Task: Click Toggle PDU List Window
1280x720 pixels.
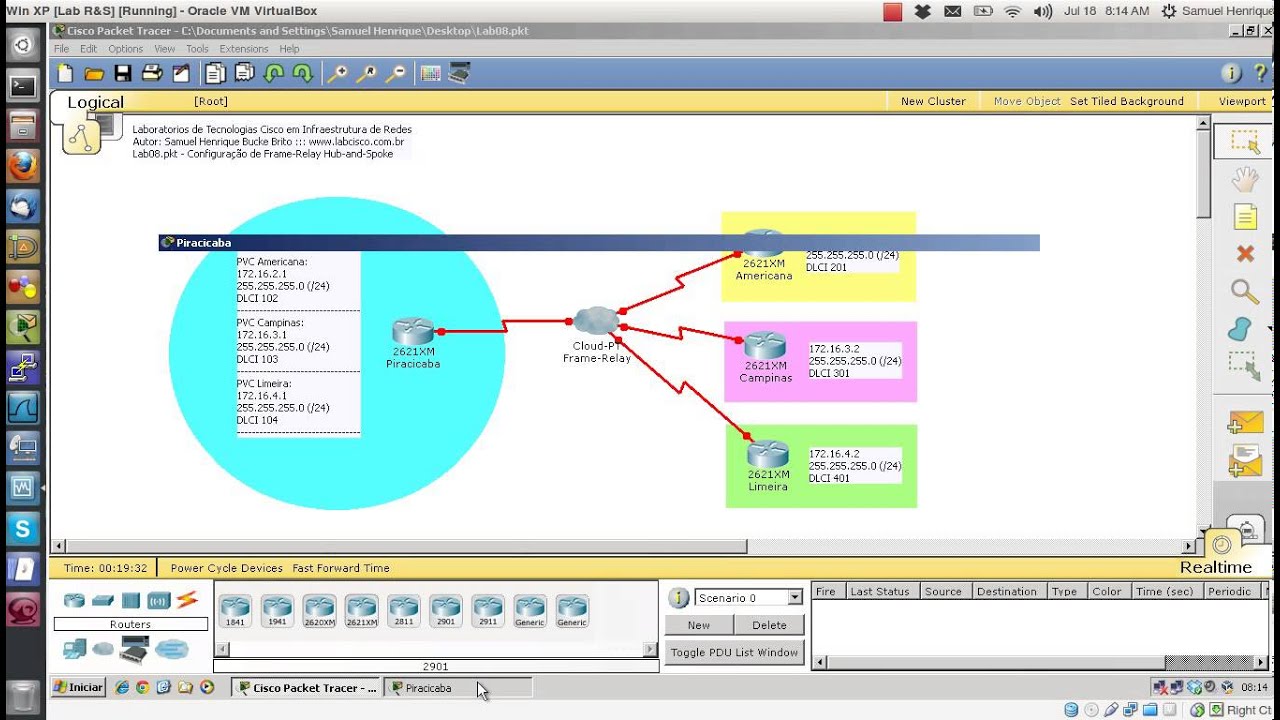Action: click(x=734, y=652)
